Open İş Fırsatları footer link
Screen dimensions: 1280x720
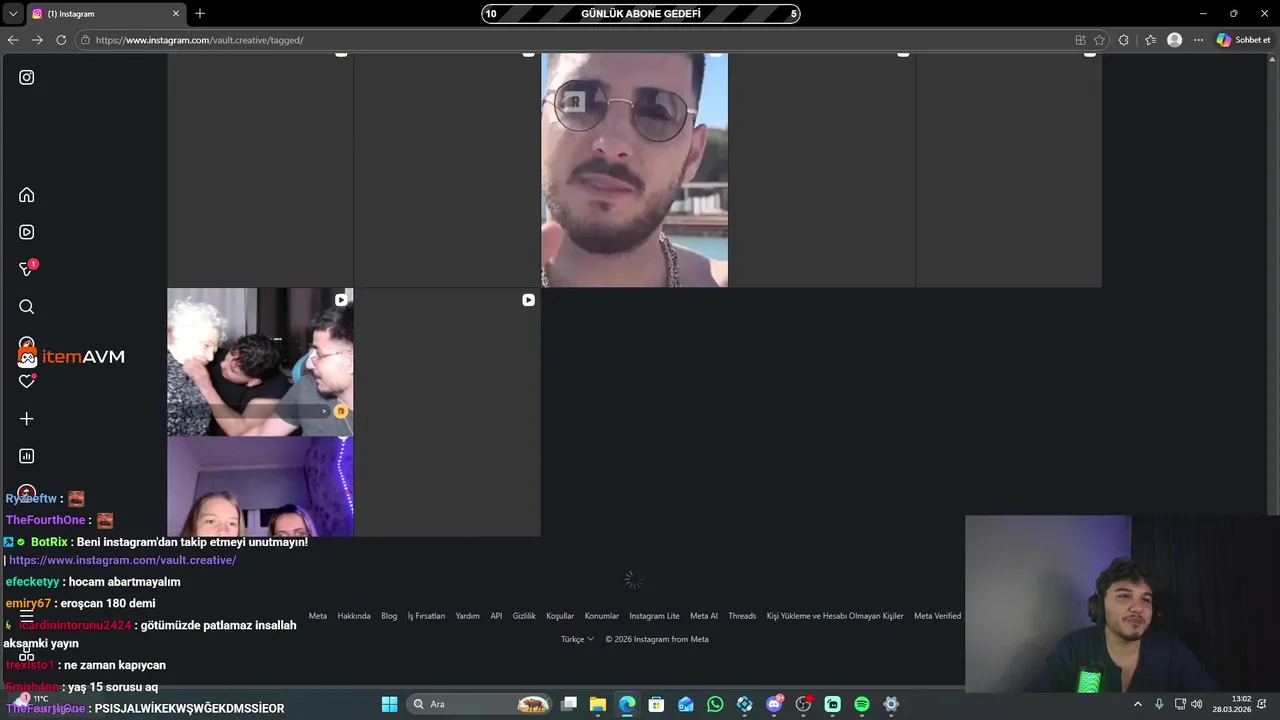pyautogui.click(x=426, y=616)
